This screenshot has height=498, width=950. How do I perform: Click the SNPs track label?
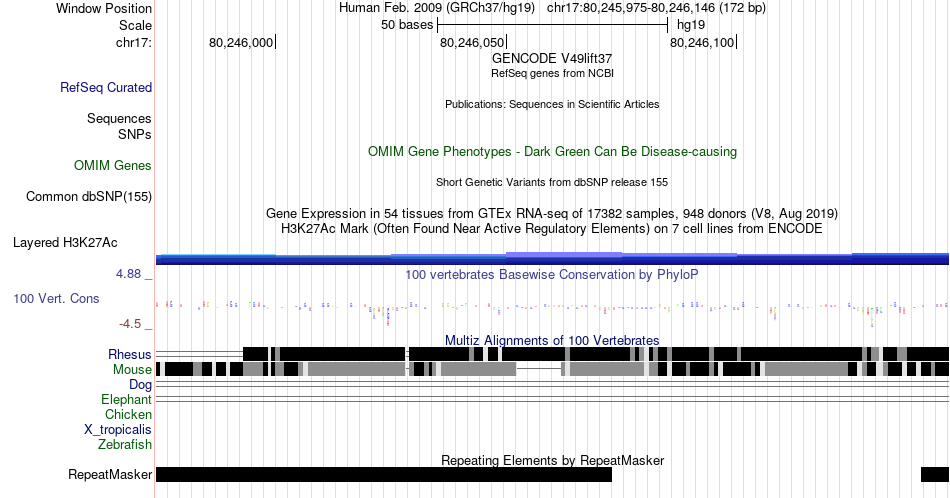135,134
